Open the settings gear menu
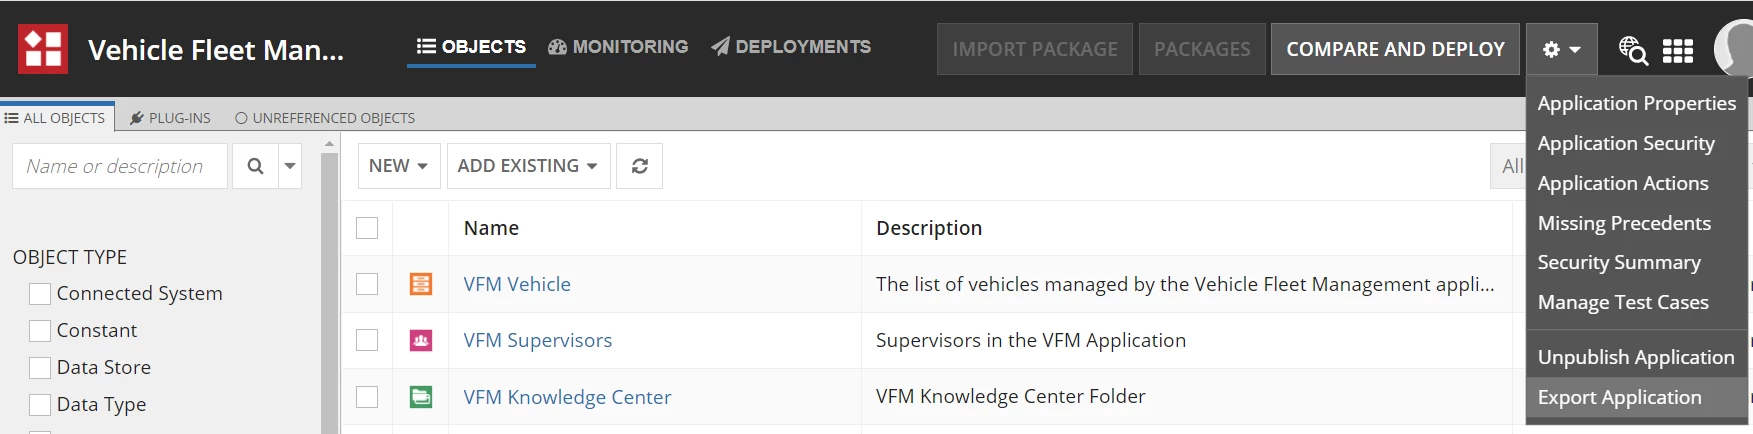The image size is (1753, 434). (1561, 49)
